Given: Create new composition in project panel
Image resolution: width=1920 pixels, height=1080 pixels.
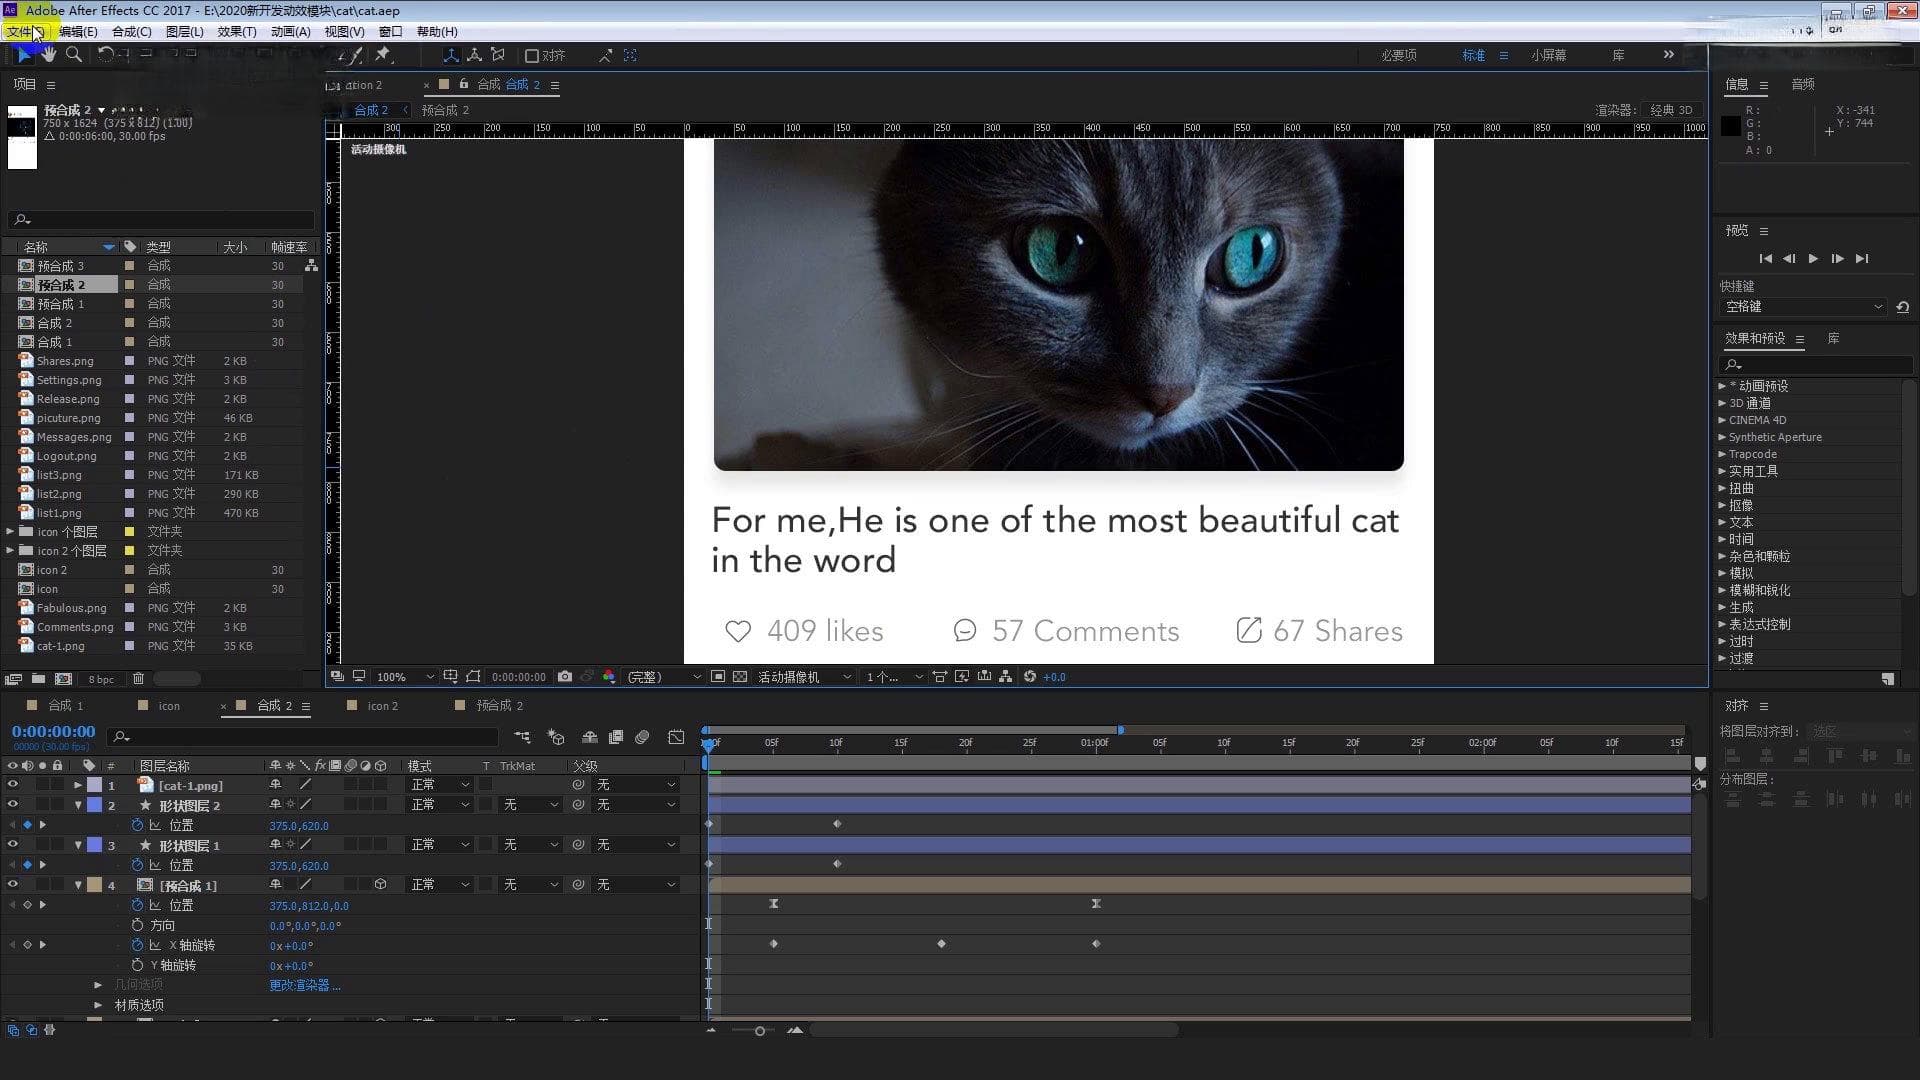Looking at the screenshot, I should pyautogui.click(x=63, y=679).
